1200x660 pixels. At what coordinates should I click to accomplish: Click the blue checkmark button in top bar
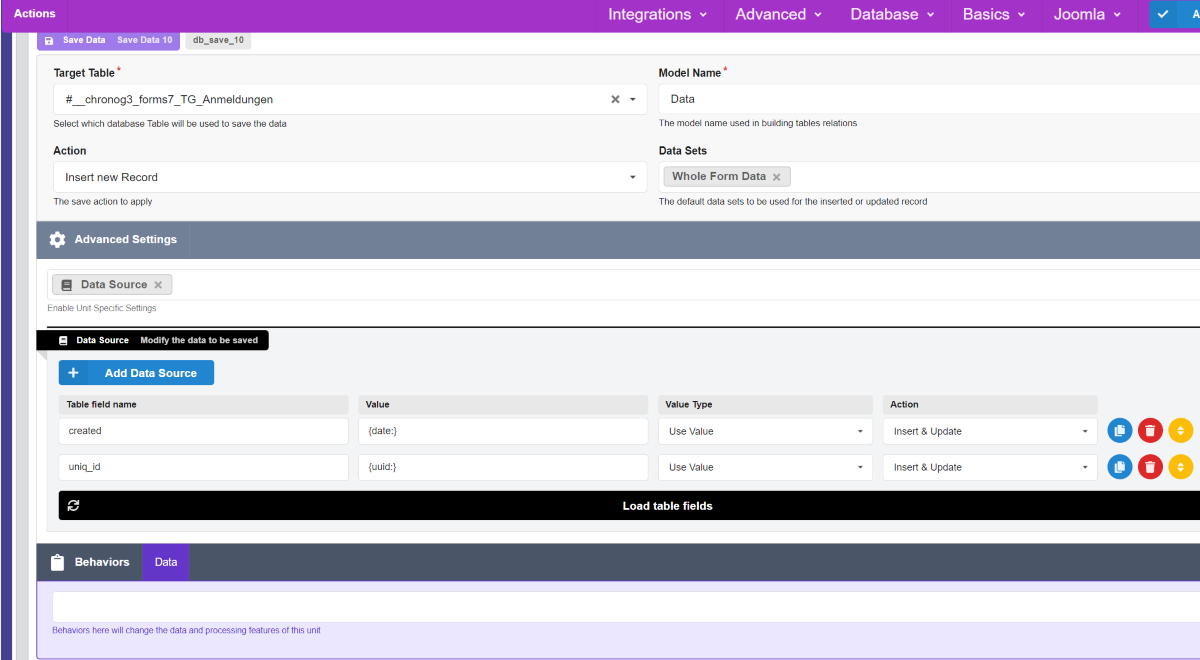[1162, 14]
